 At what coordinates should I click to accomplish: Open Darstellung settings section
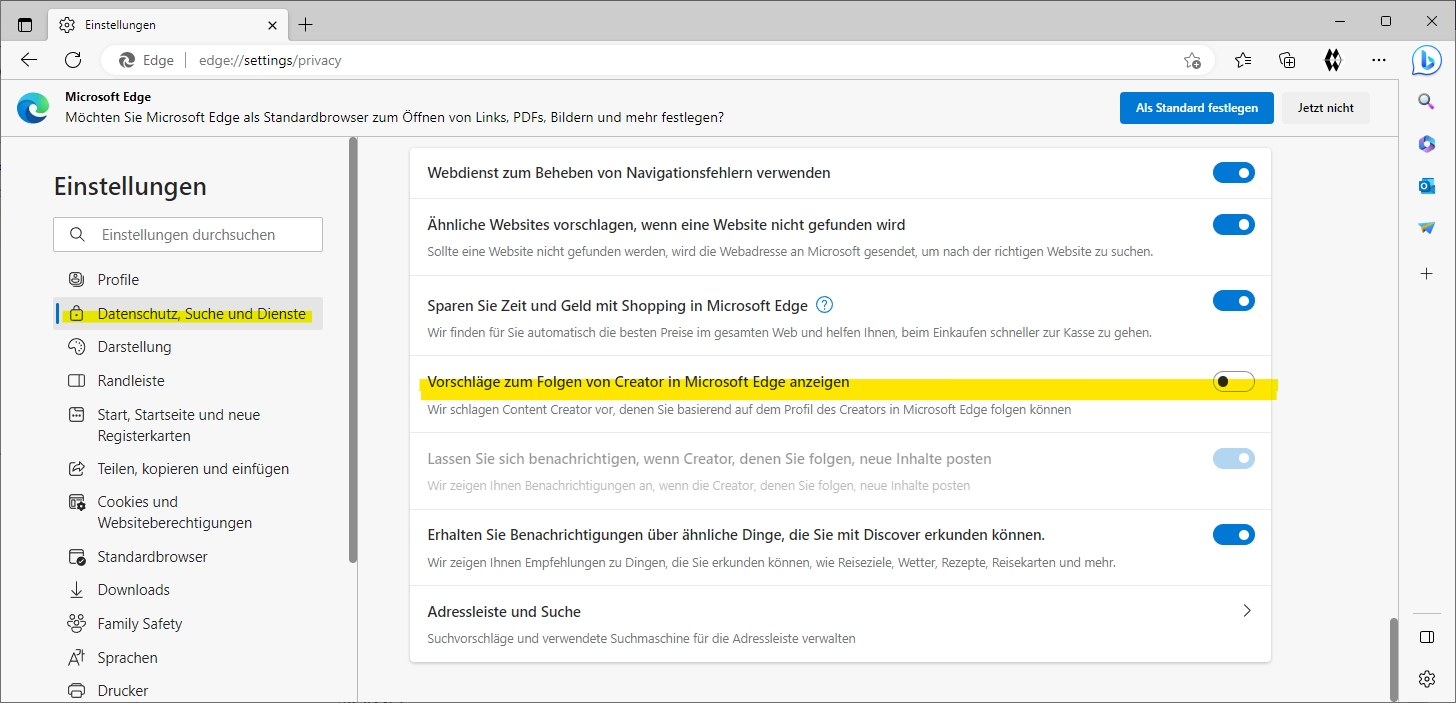tap(189, 347)
